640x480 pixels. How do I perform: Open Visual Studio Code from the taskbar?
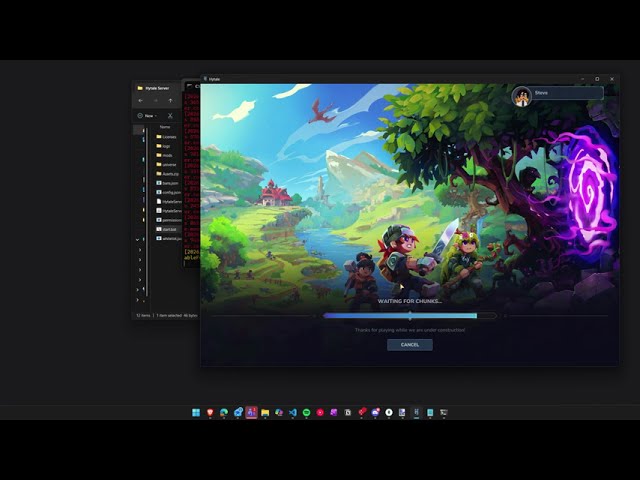click(x=293, y=413)
